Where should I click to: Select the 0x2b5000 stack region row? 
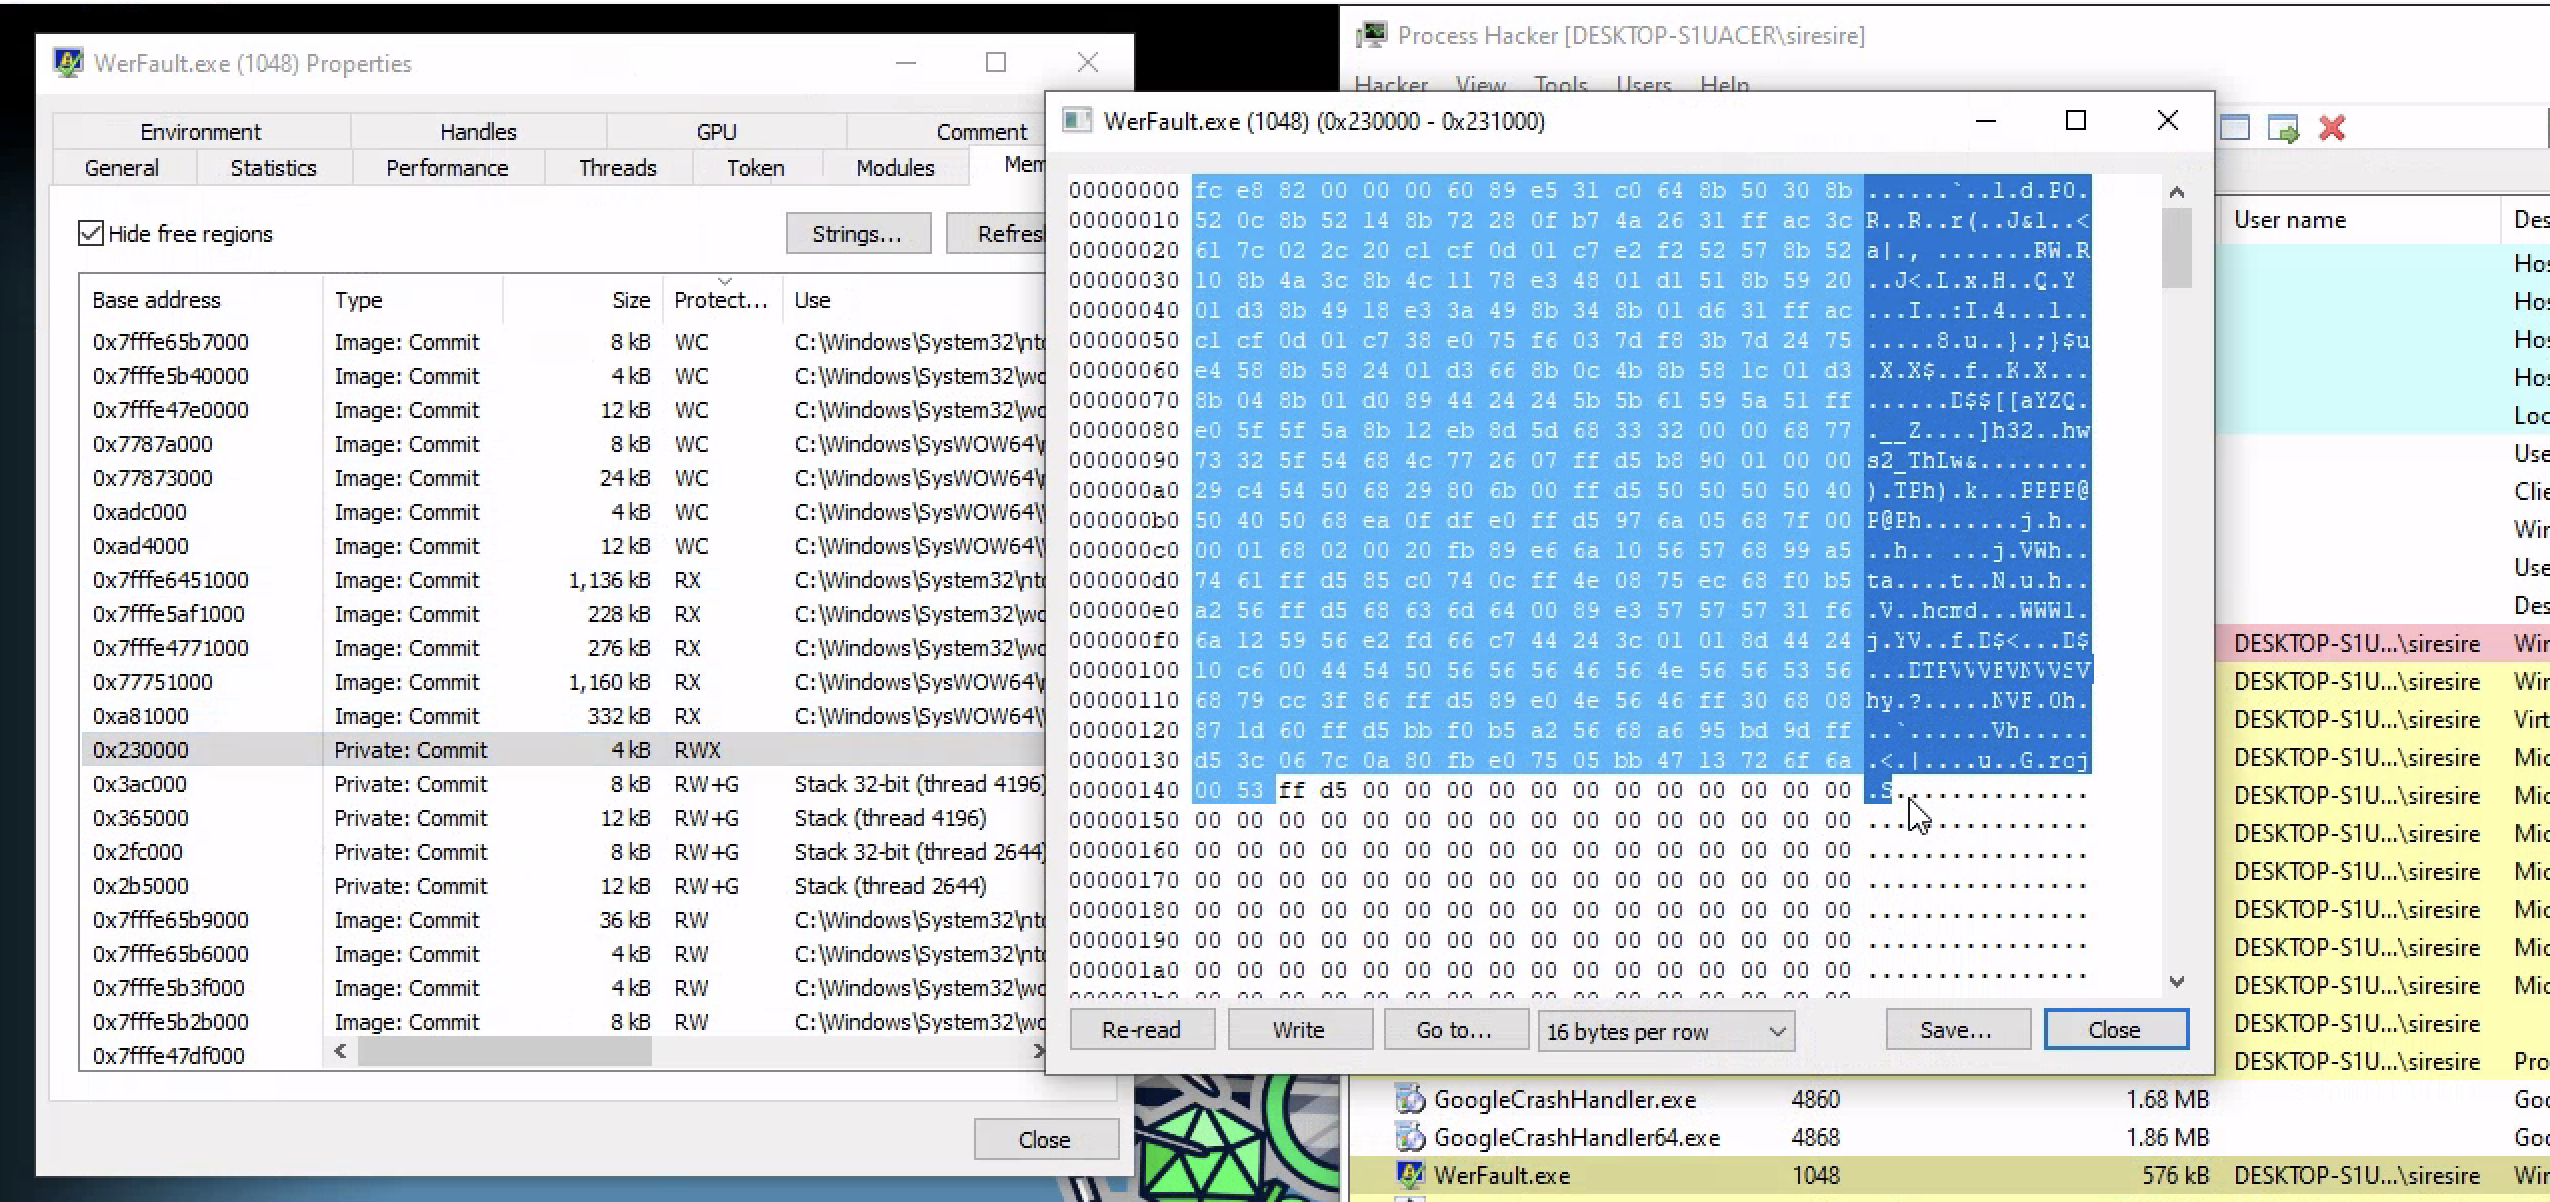(564, 886)
